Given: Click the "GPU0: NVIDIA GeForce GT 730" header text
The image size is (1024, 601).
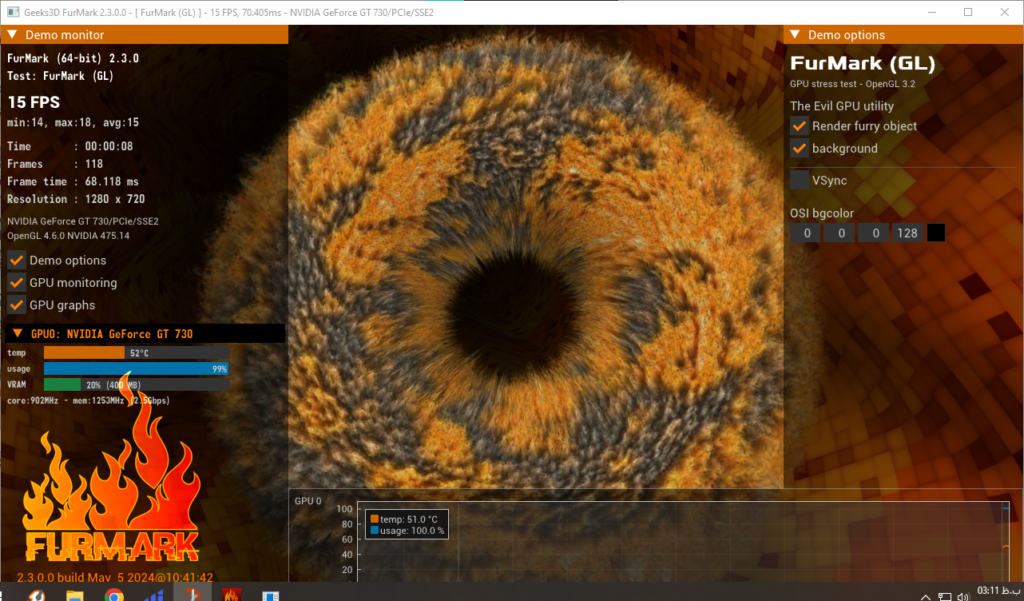Looking at the screenshot, I should click(112, 334).
